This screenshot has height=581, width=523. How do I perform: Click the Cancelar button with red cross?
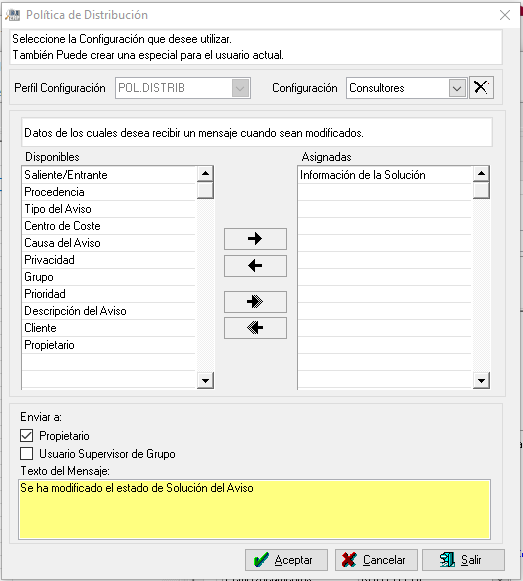click(x=376, y=560)
